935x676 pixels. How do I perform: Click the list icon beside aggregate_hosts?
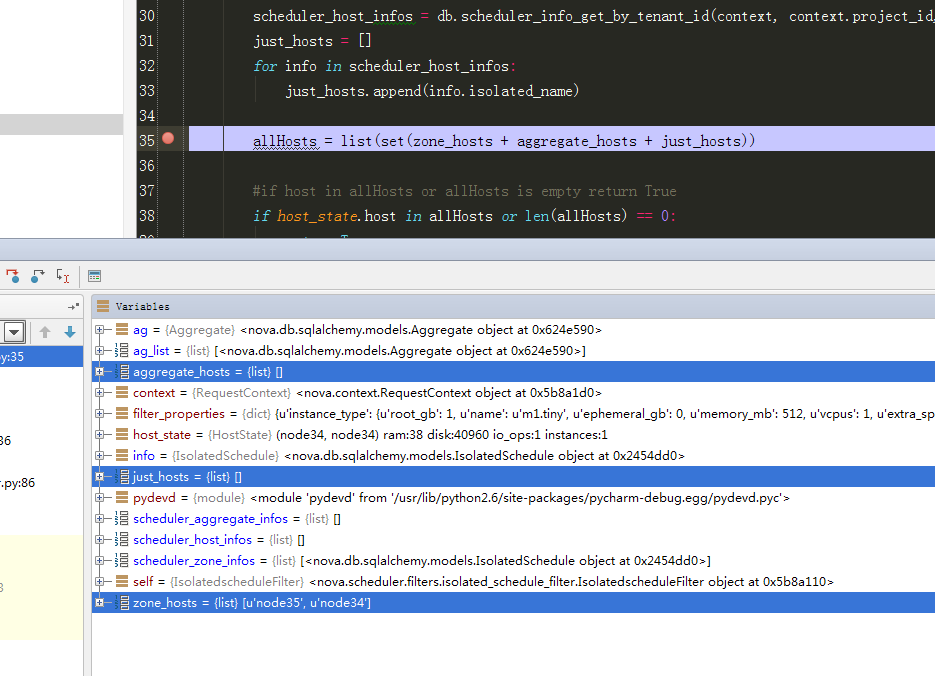[x=122, y=371]
